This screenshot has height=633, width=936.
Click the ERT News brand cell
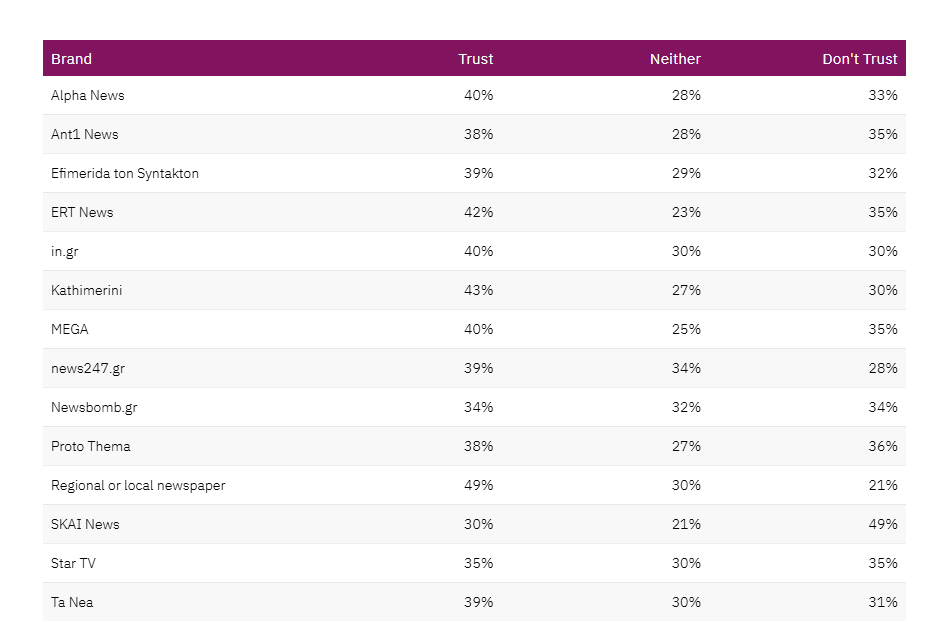(82, 213)
